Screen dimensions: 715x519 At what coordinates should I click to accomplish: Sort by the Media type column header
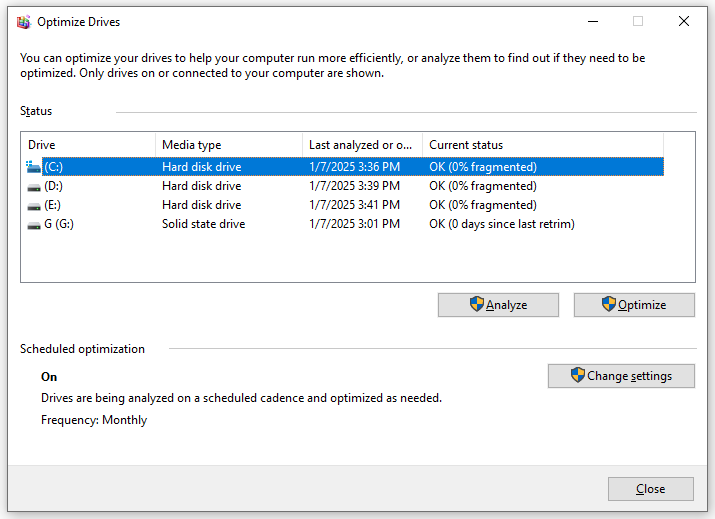click(229, 145)
